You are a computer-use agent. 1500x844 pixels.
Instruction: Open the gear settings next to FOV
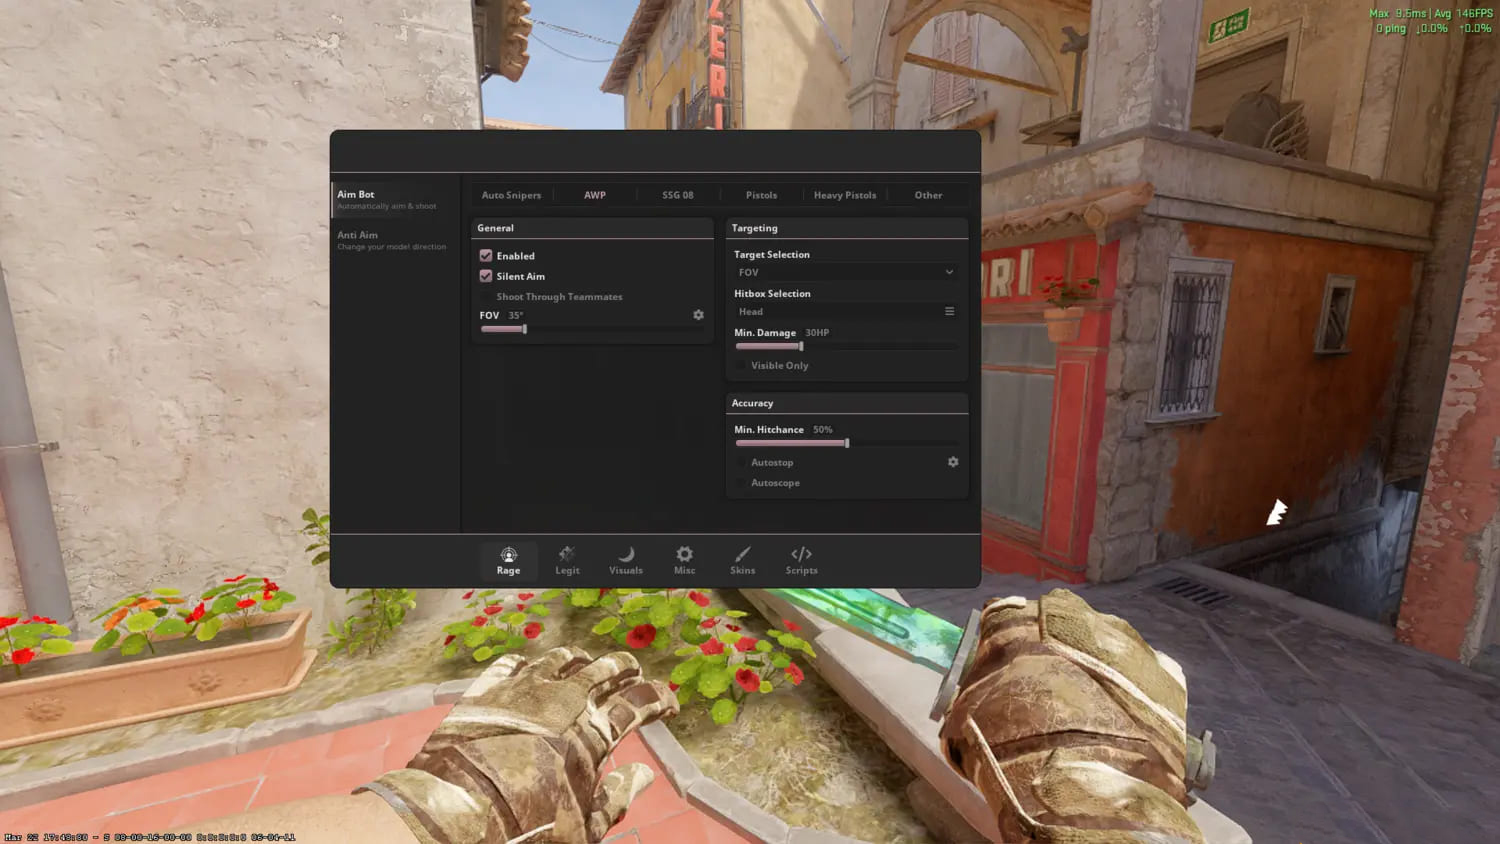(x=698, y=315)
